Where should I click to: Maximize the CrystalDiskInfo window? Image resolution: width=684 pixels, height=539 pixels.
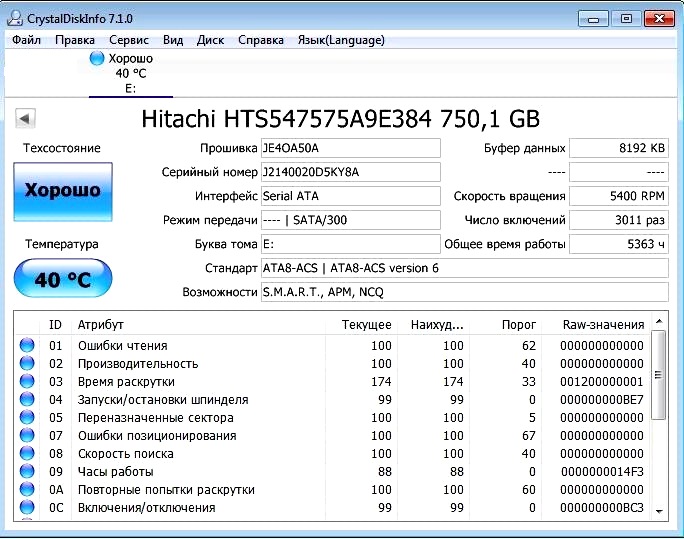click(x=626, y=19)
